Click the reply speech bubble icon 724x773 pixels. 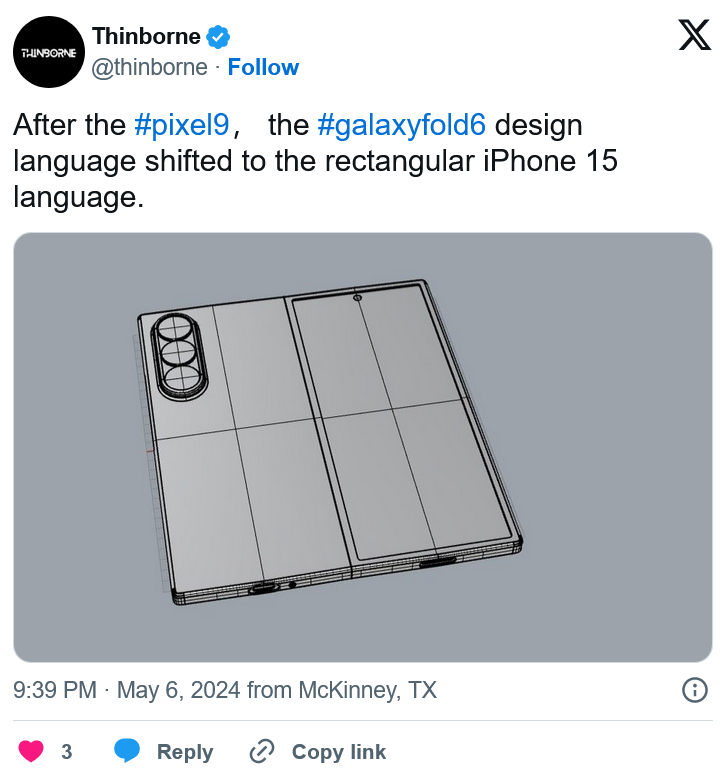click(x=127, y=751)
